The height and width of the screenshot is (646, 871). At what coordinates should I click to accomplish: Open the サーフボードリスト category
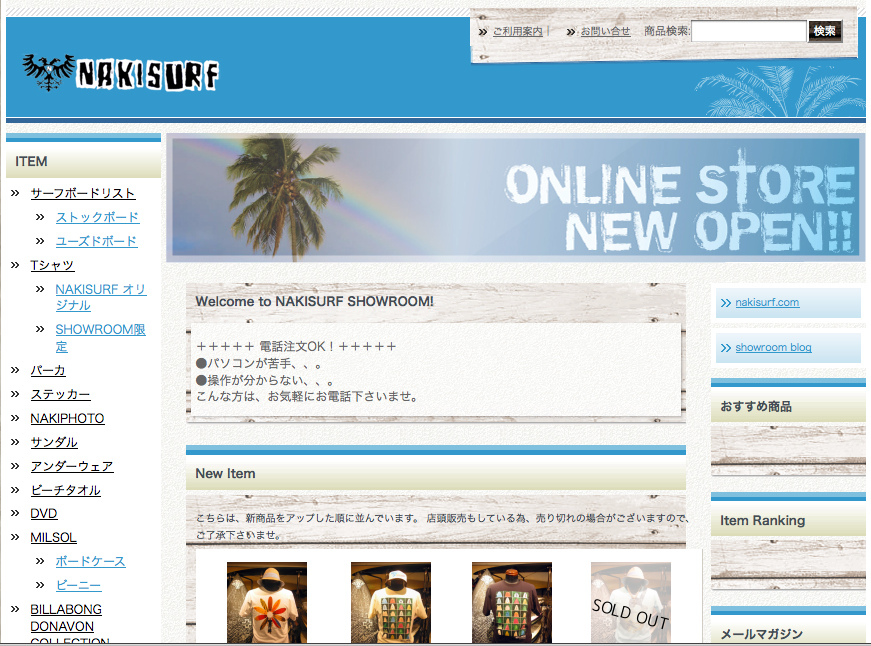point(83,193)
